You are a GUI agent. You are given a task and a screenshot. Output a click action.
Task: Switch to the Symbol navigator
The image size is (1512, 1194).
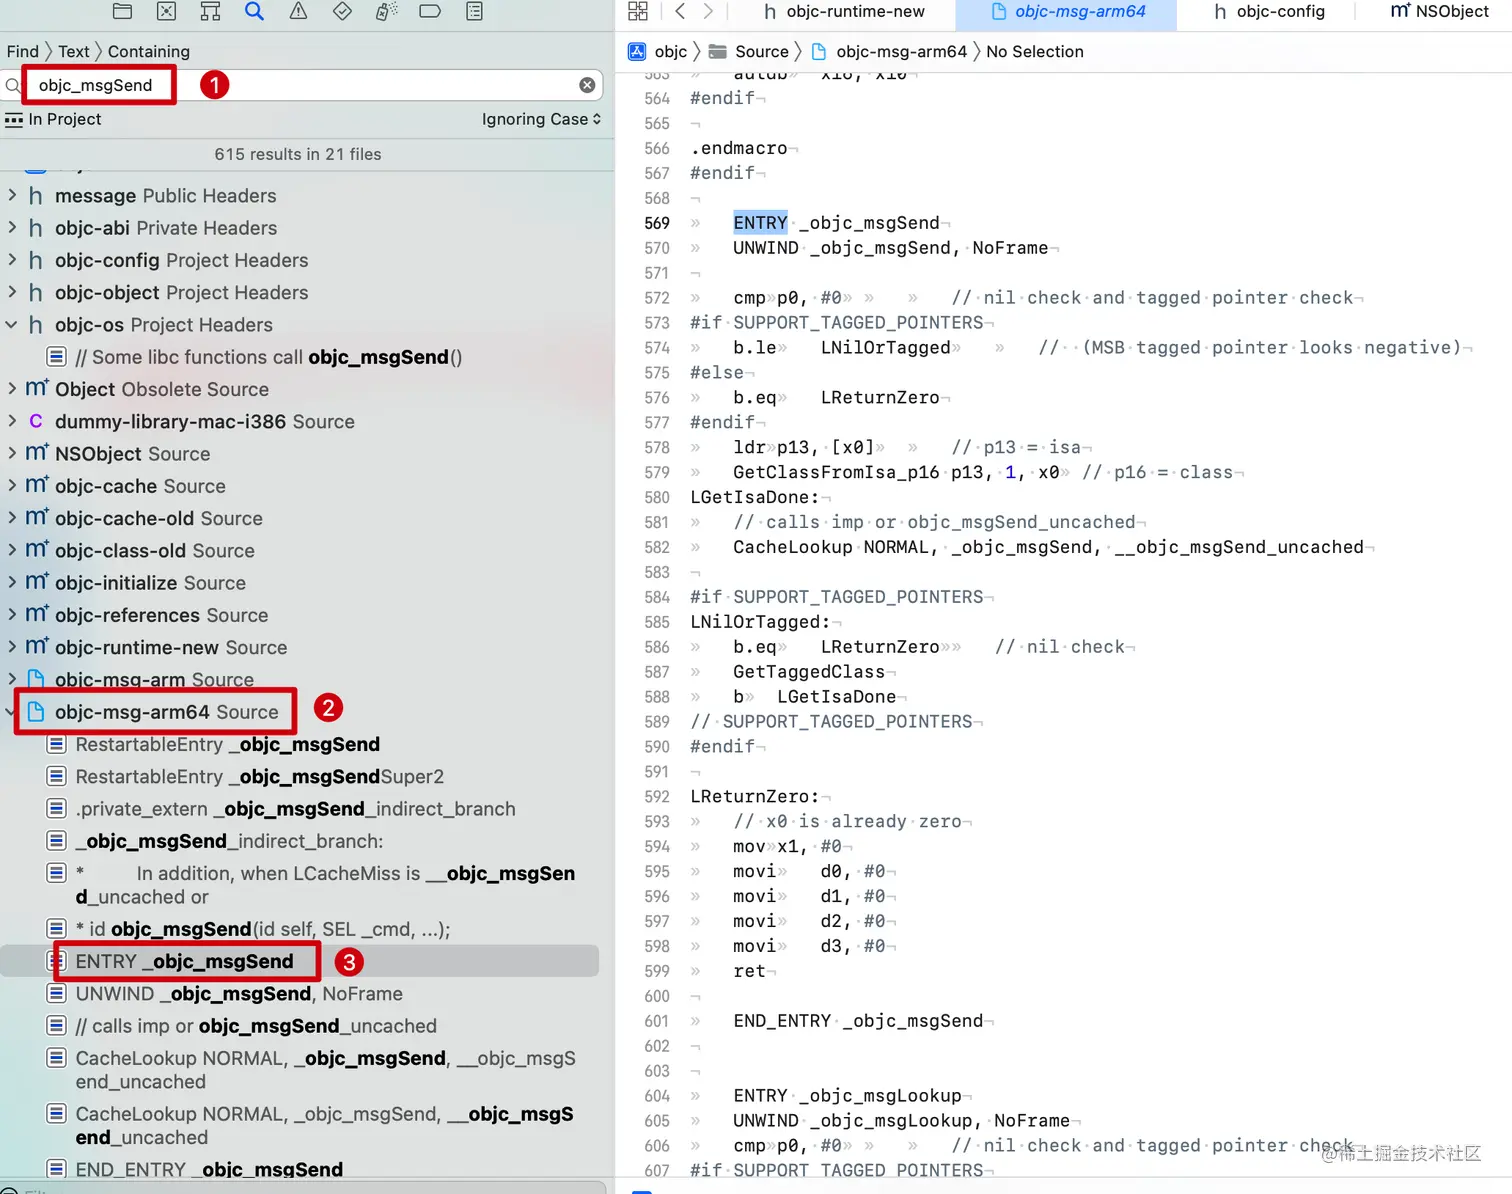[210, 12]
